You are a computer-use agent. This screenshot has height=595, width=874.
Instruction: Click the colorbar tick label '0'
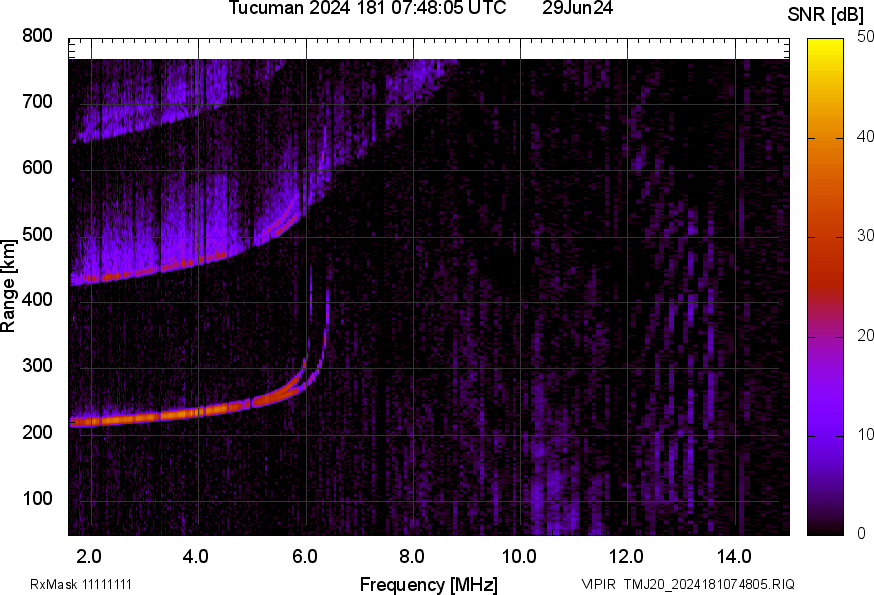point(861,534)
